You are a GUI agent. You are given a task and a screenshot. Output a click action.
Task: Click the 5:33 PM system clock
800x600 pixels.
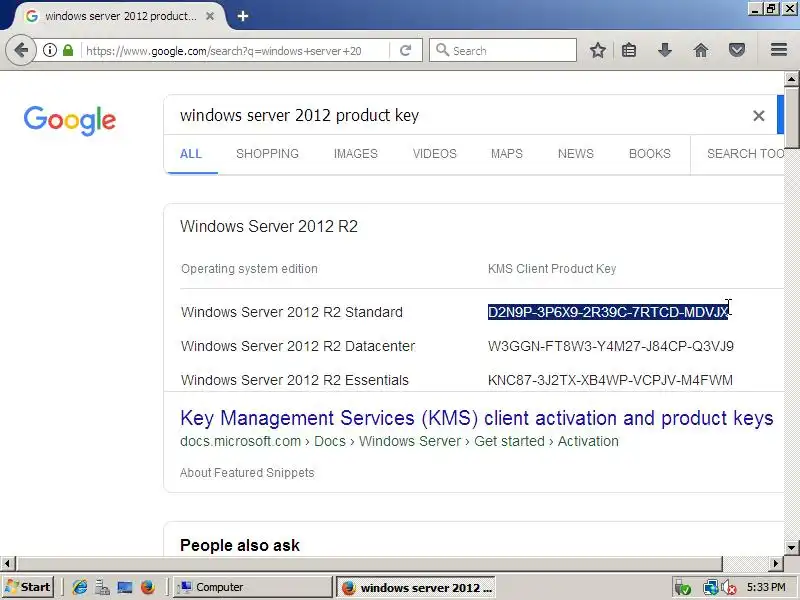click(766, 587)
